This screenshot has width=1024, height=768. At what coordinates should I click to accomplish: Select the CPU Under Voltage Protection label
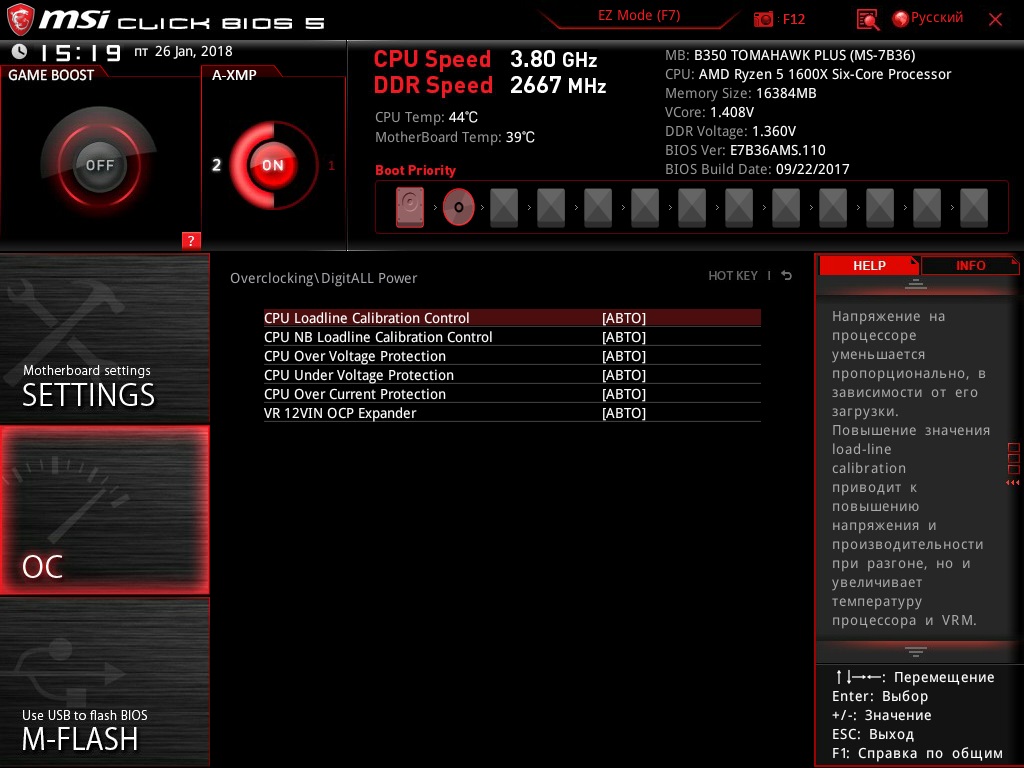click(359, 375)
